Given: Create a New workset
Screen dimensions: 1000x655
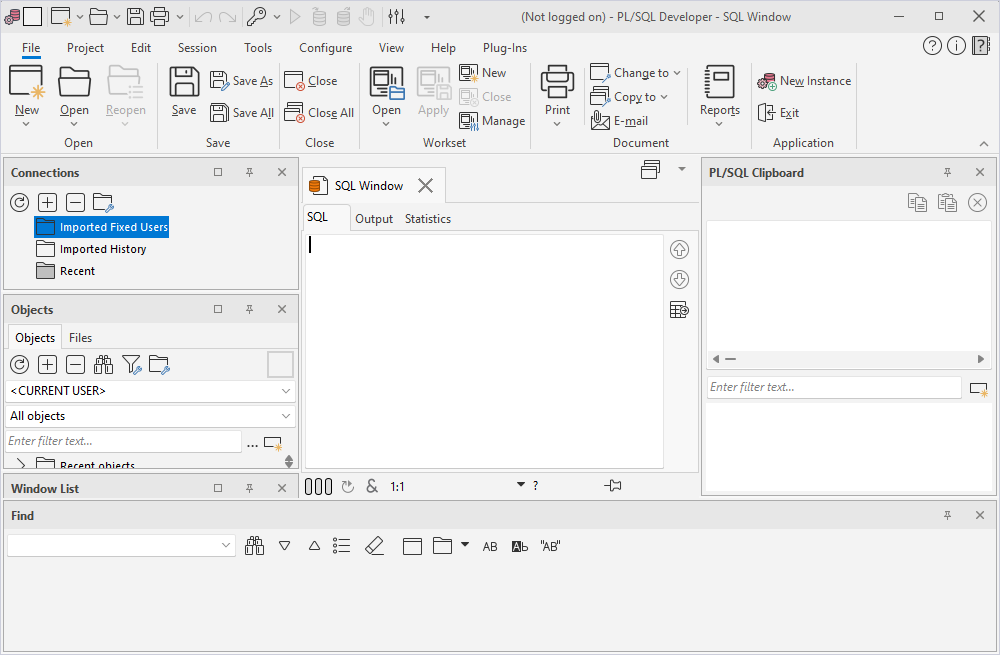Looking at the screenshot, I should pos(483,73).
